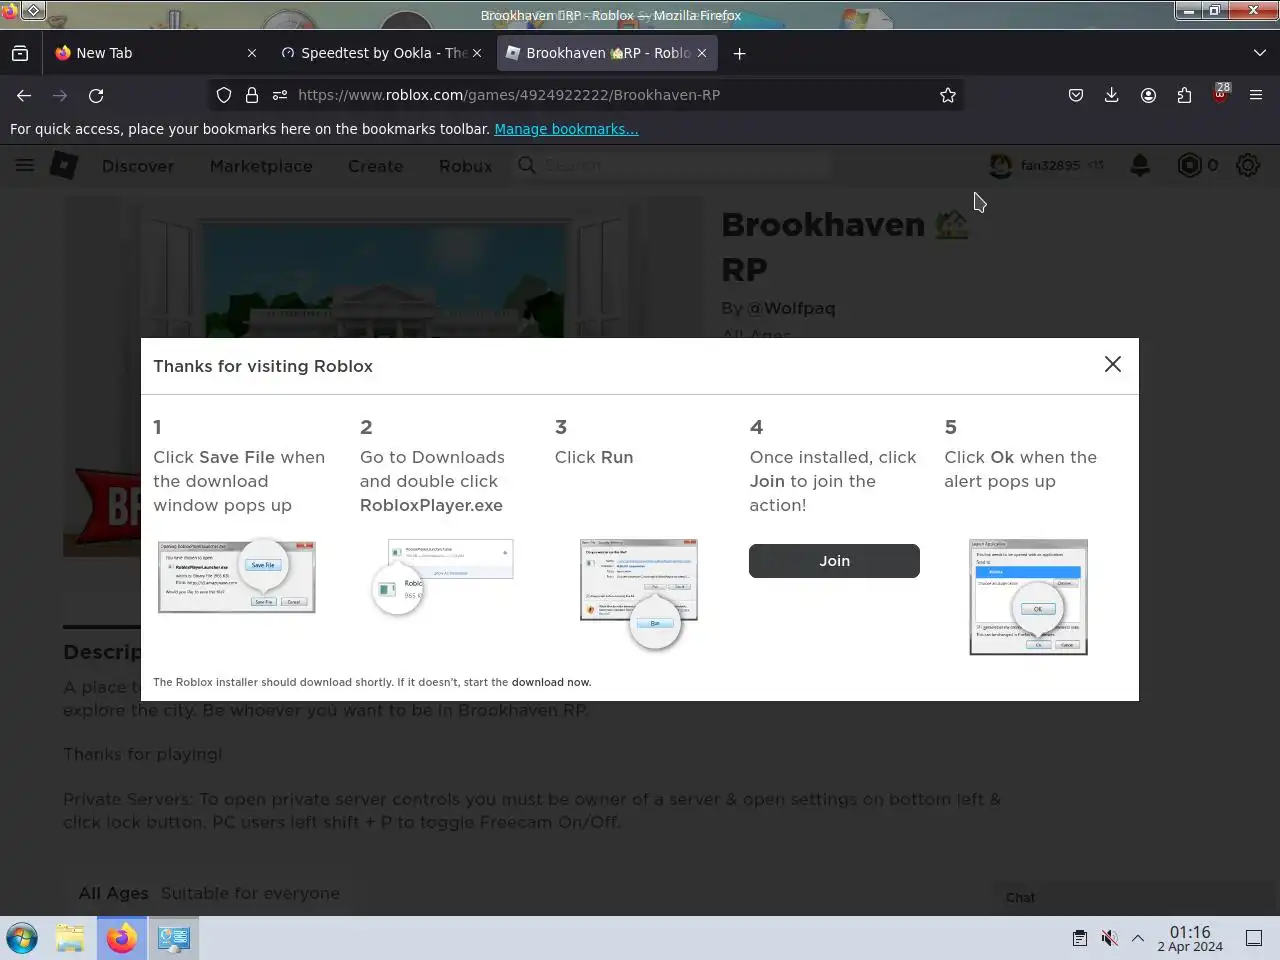Open the Create menu item
1280x960 pixels.
pyautogui.click(x=375, y=166)
